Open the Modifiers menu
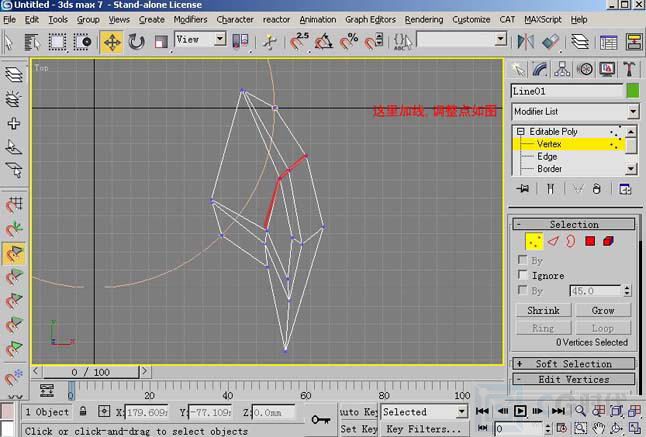Image resolution: width=646 pixels, height=437 pixels. click(190, 19)
